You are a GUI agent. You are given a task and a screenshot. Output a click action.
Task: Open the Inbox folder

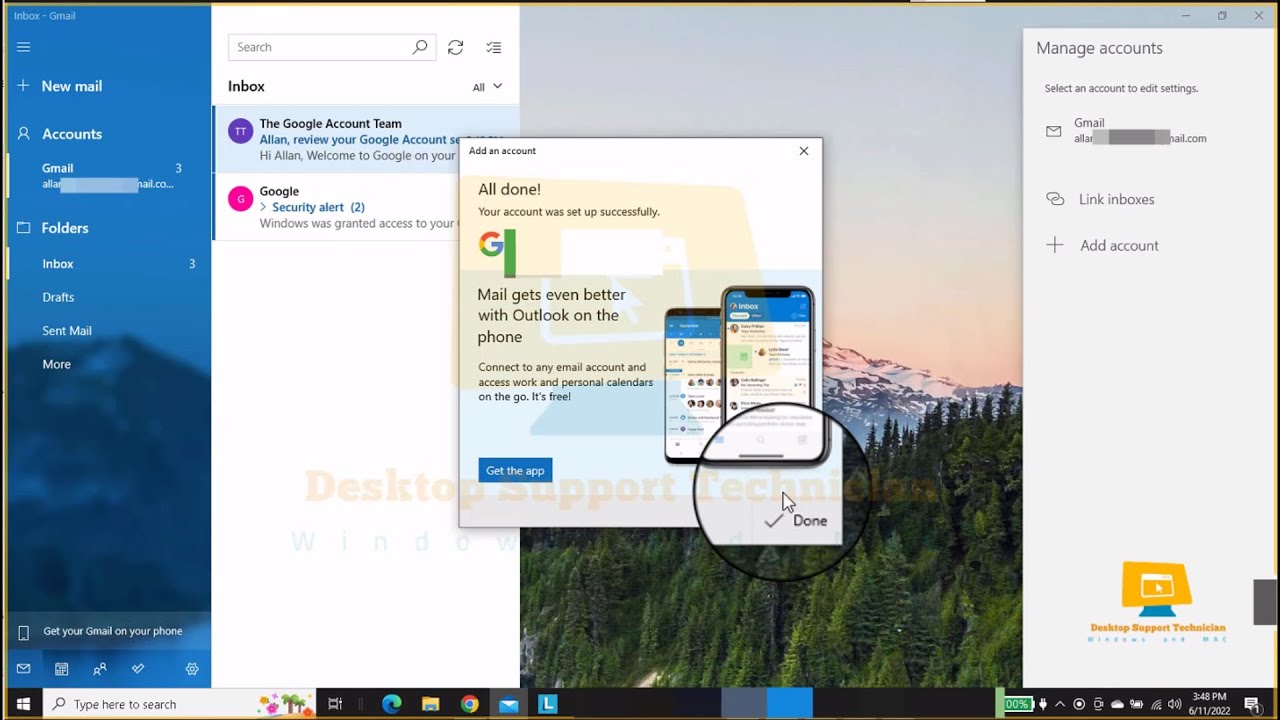(108, 264)
